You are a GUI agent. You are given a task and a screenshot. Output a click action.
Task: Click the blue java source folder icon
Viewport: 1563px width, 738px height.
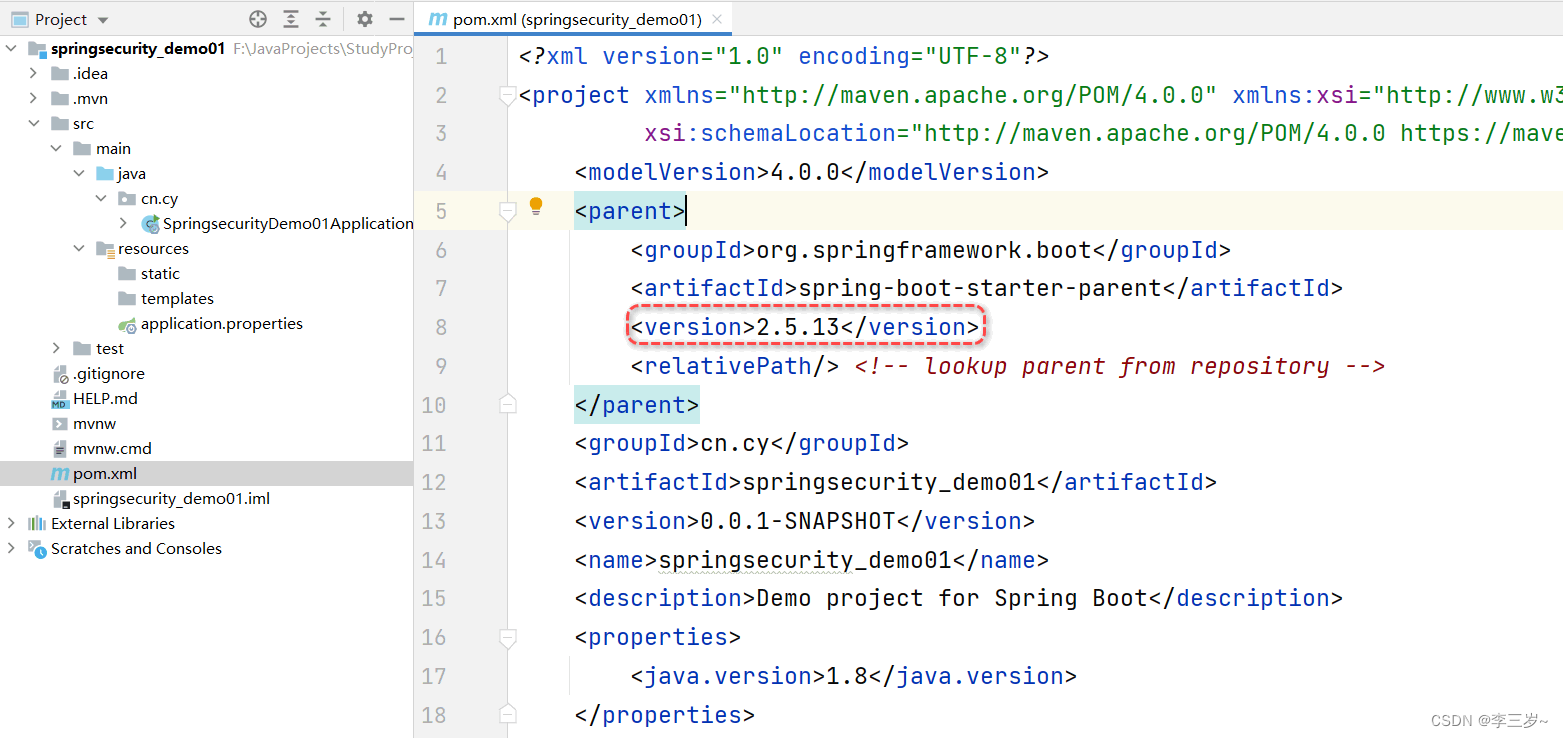(x=105, y=173)
